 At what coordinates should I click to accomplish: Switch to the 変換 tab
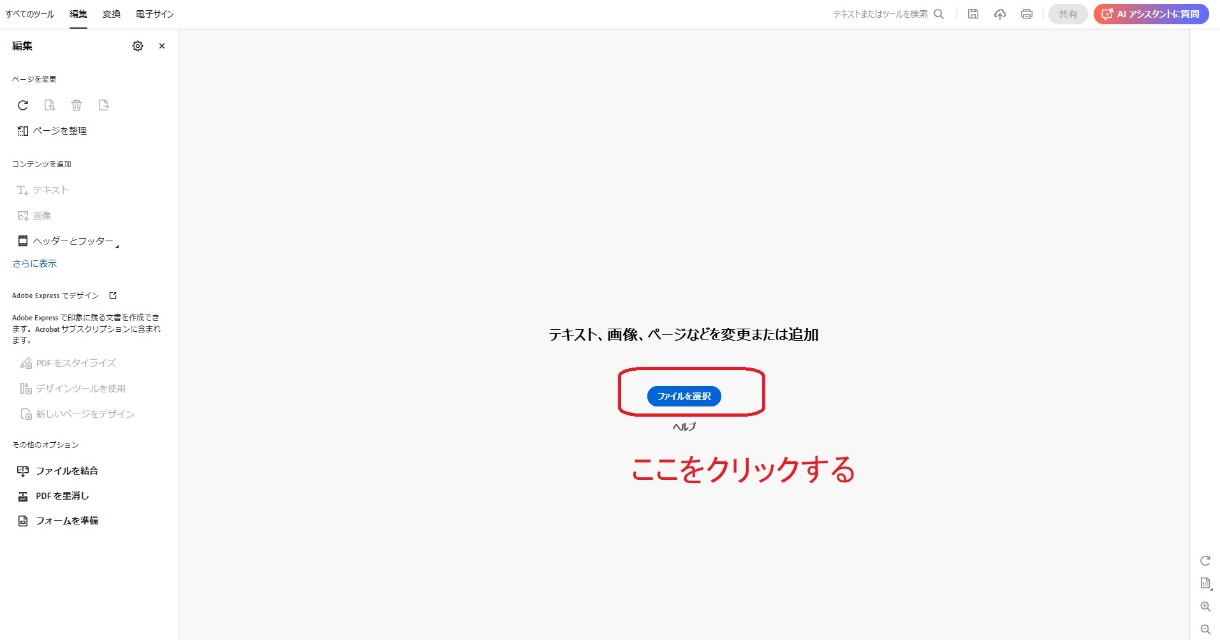(110, 14)
